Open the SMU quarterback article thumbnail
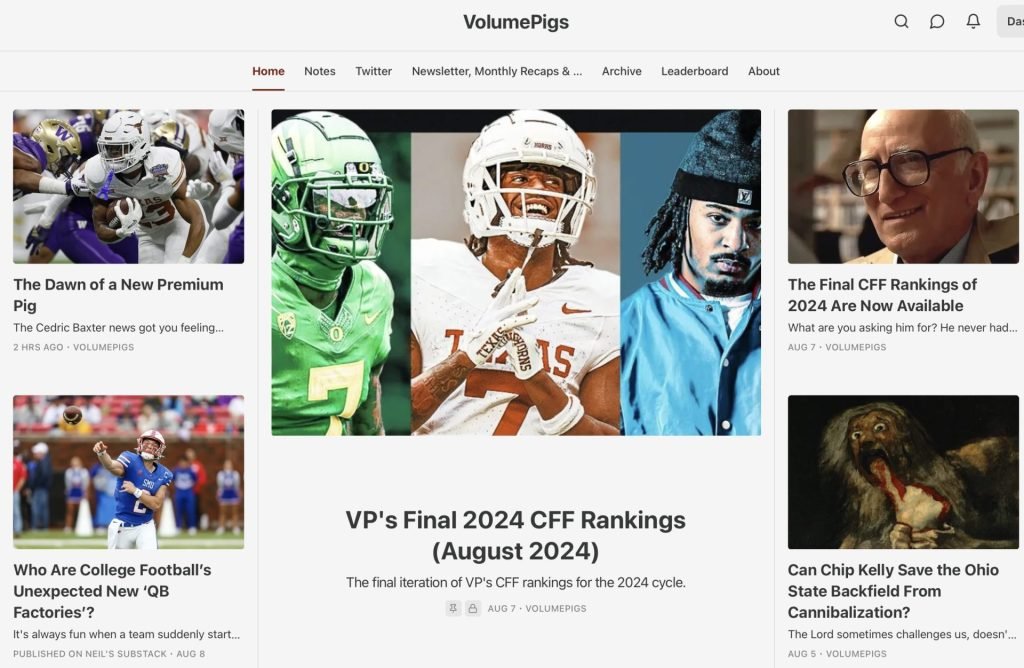This screenshot has width=1024, height=668. click(129, 471)
